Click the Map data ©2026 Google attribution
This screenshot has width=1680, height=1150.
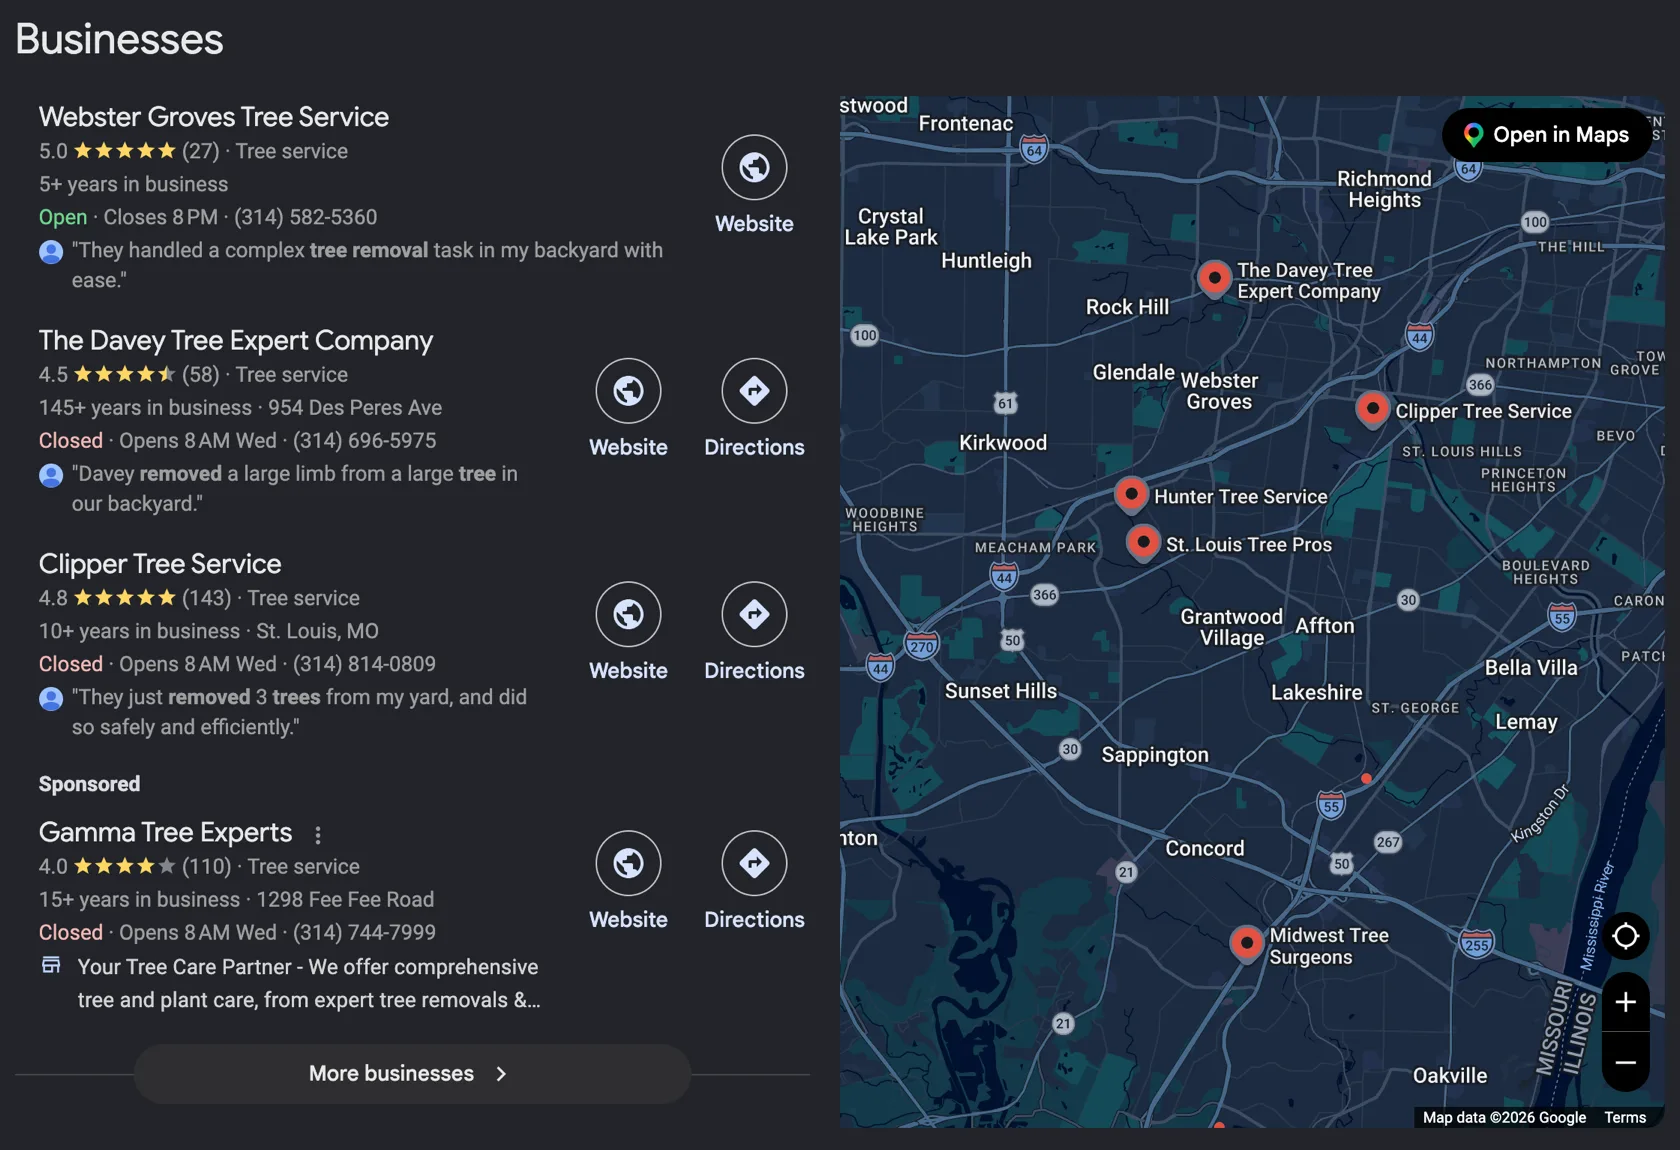(1504, 1118)
